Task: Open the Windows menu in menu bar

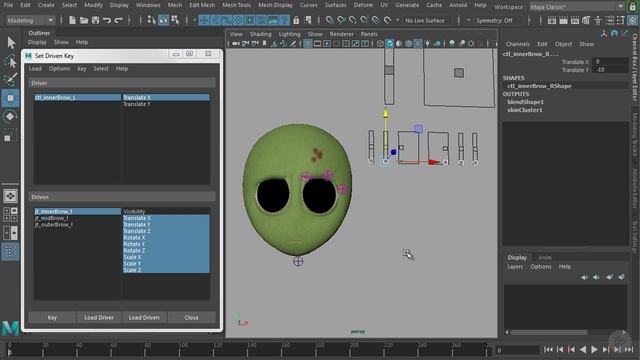Action: point(148,5)
